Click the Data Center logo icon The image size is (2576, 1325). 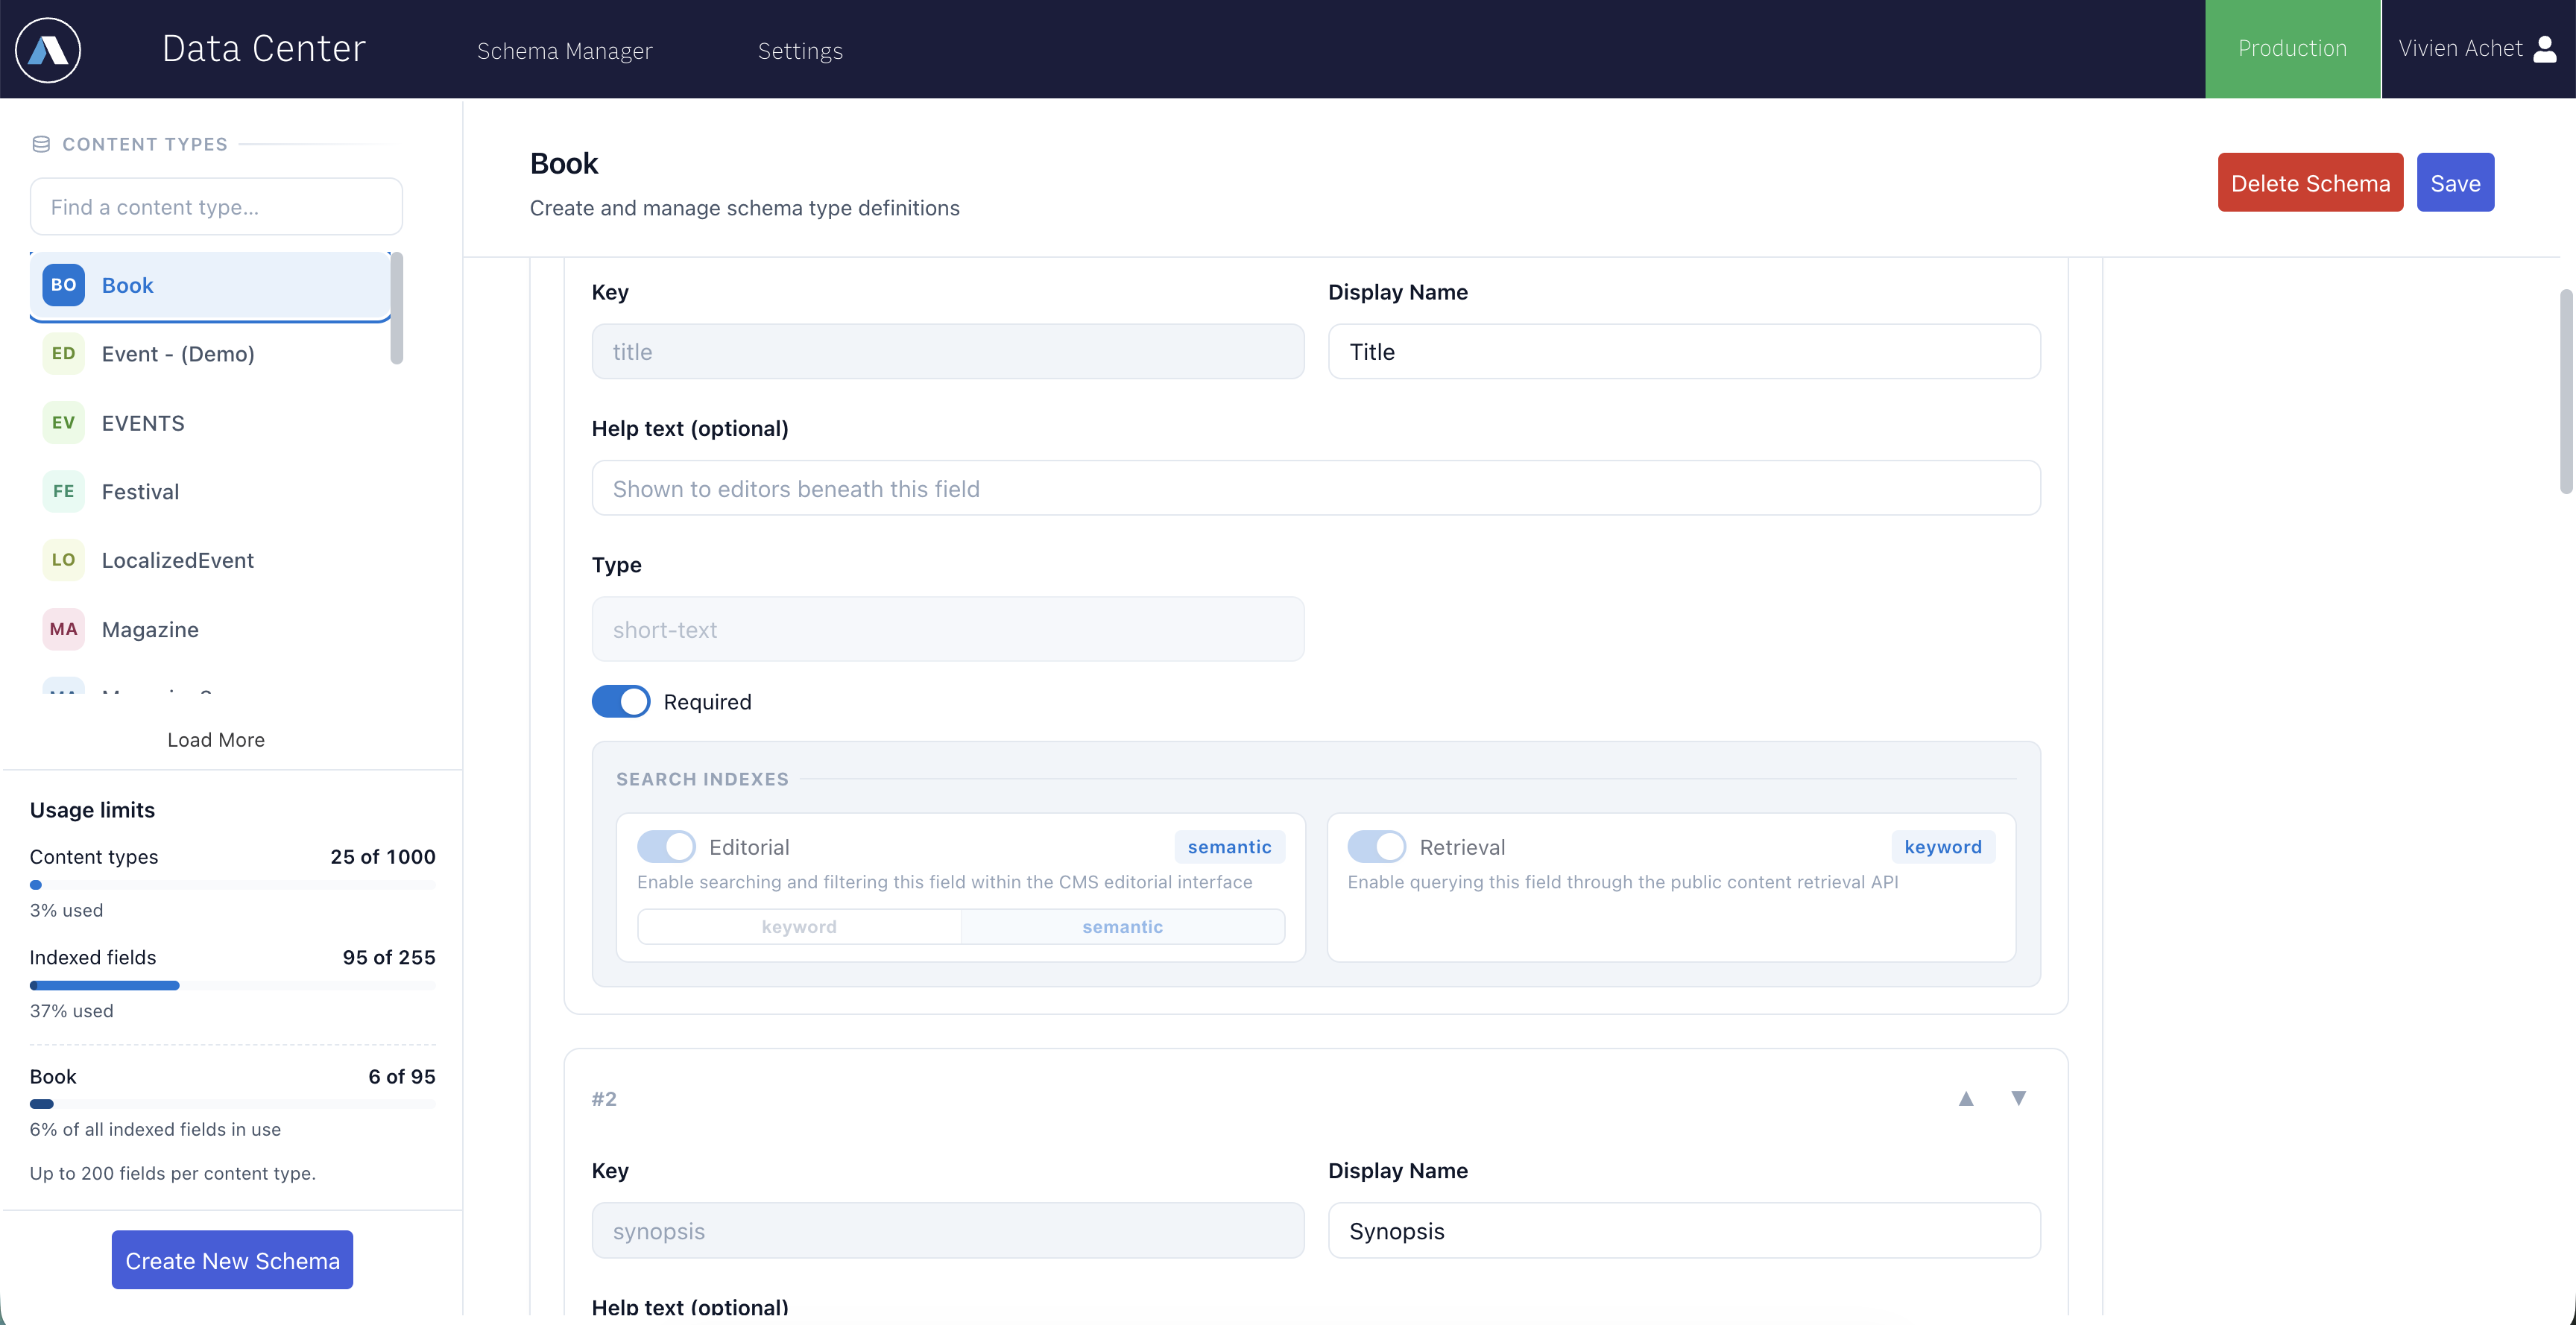pyautogui.click(x=48, y=49)
